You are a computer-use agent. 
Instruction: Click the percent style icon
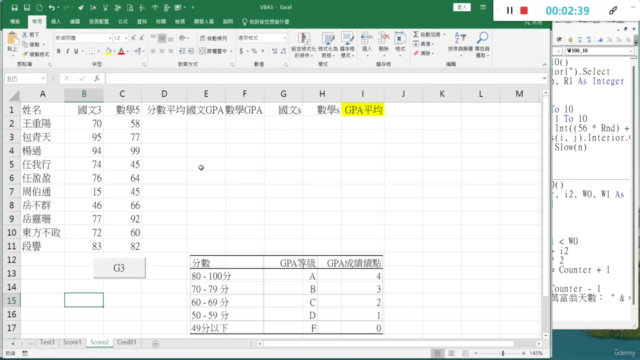[x=254, y=51]
